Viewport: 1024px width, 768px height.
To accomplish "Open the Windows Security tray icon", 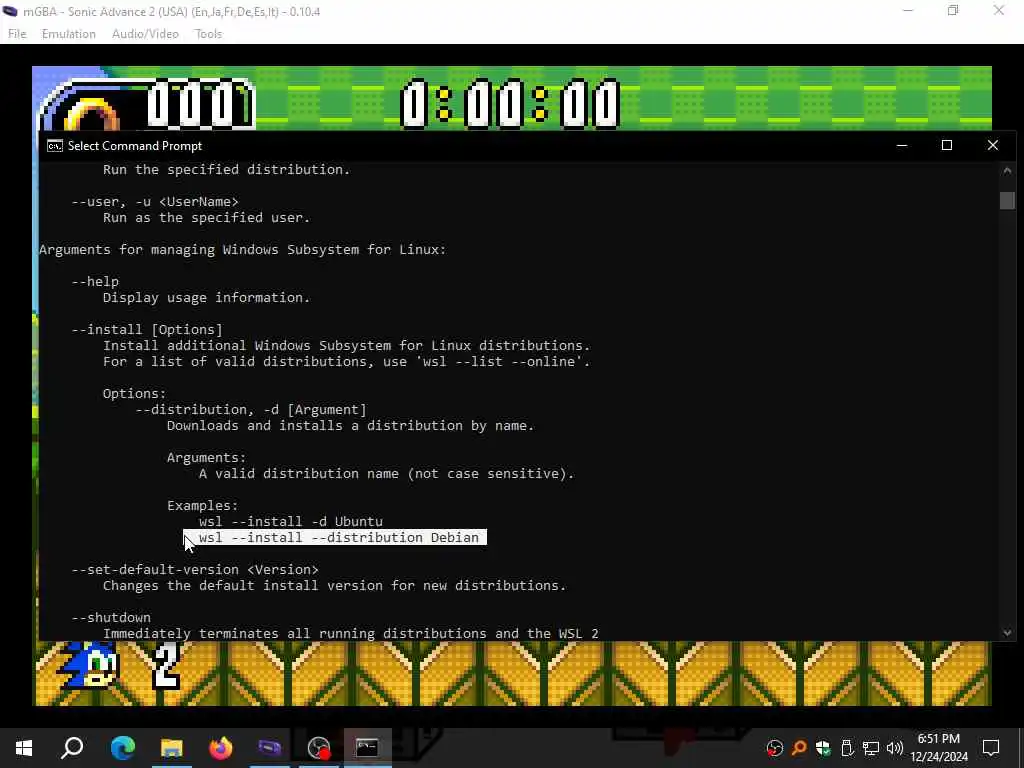I will pos(823,748).
